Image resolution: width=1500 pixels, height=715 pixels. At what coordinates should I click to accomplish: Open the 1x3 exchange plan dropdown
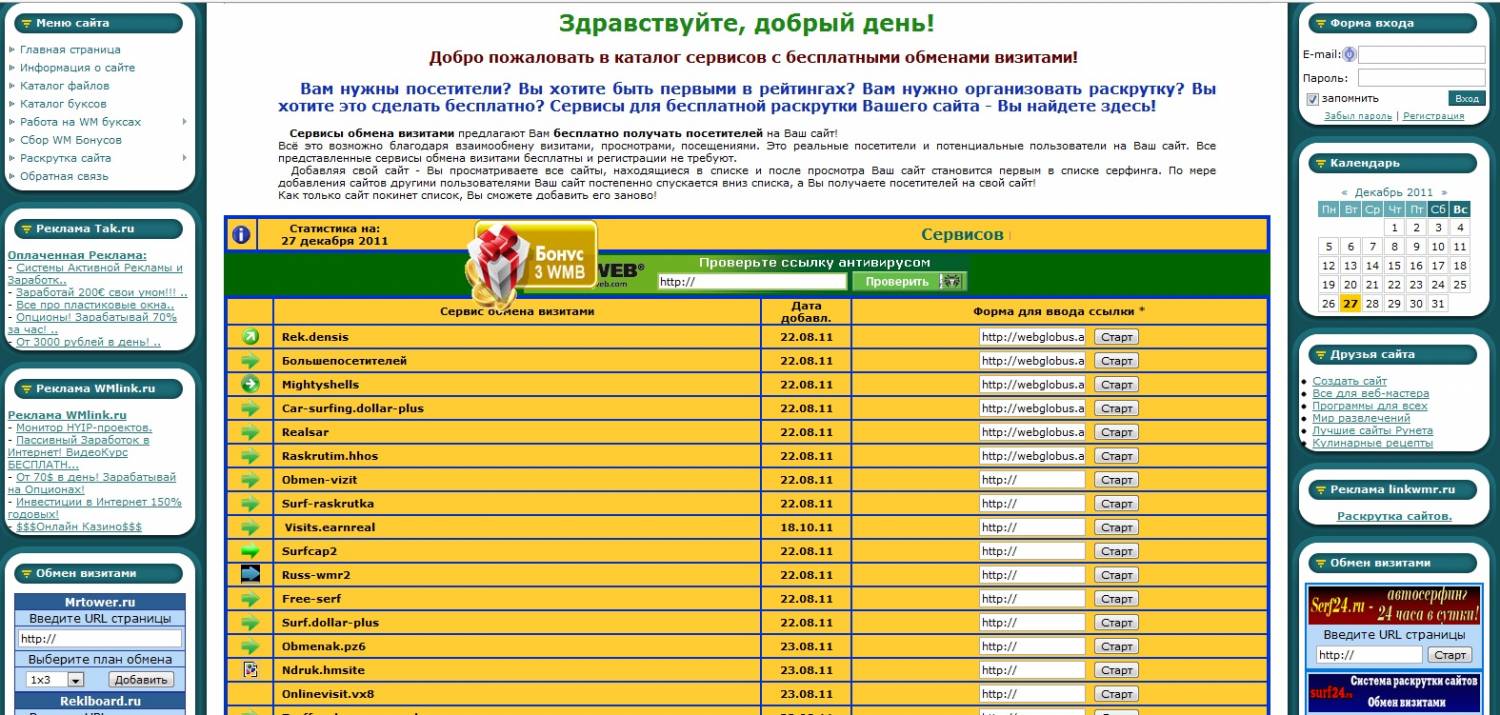54,680
